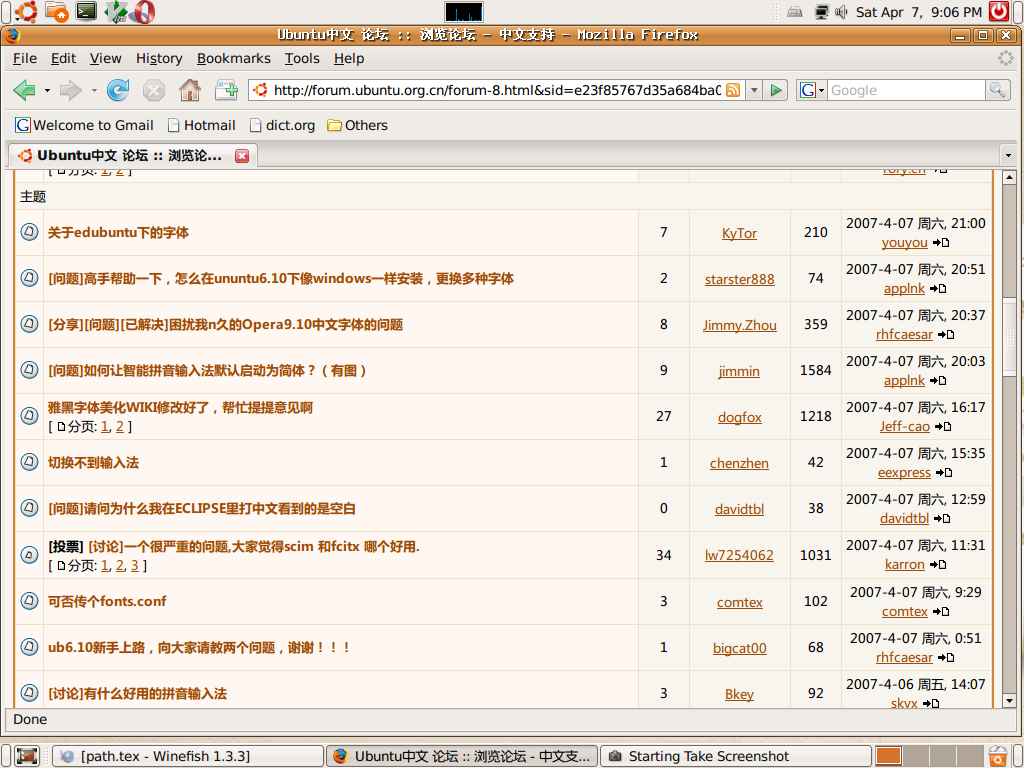The width and height of the screenshot is (1024, 768).
Task: Click topic icon beside 可否传个fonts.conf
Action: pyautogui.click(x=29, y=601)
